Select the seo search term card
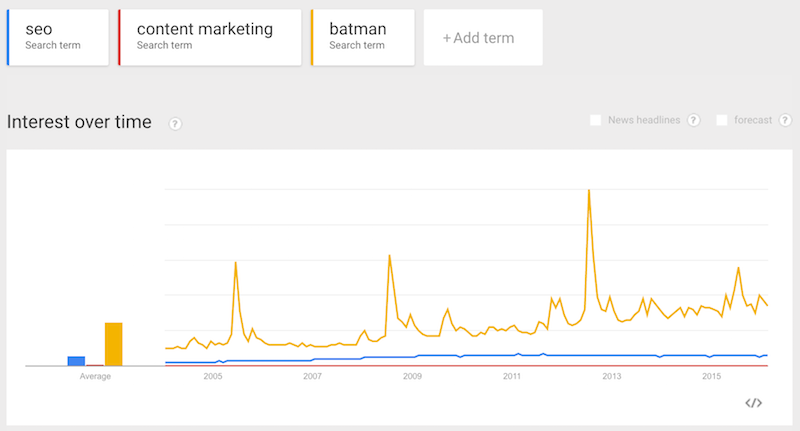 pyautogui.click(x=58, y=38)
